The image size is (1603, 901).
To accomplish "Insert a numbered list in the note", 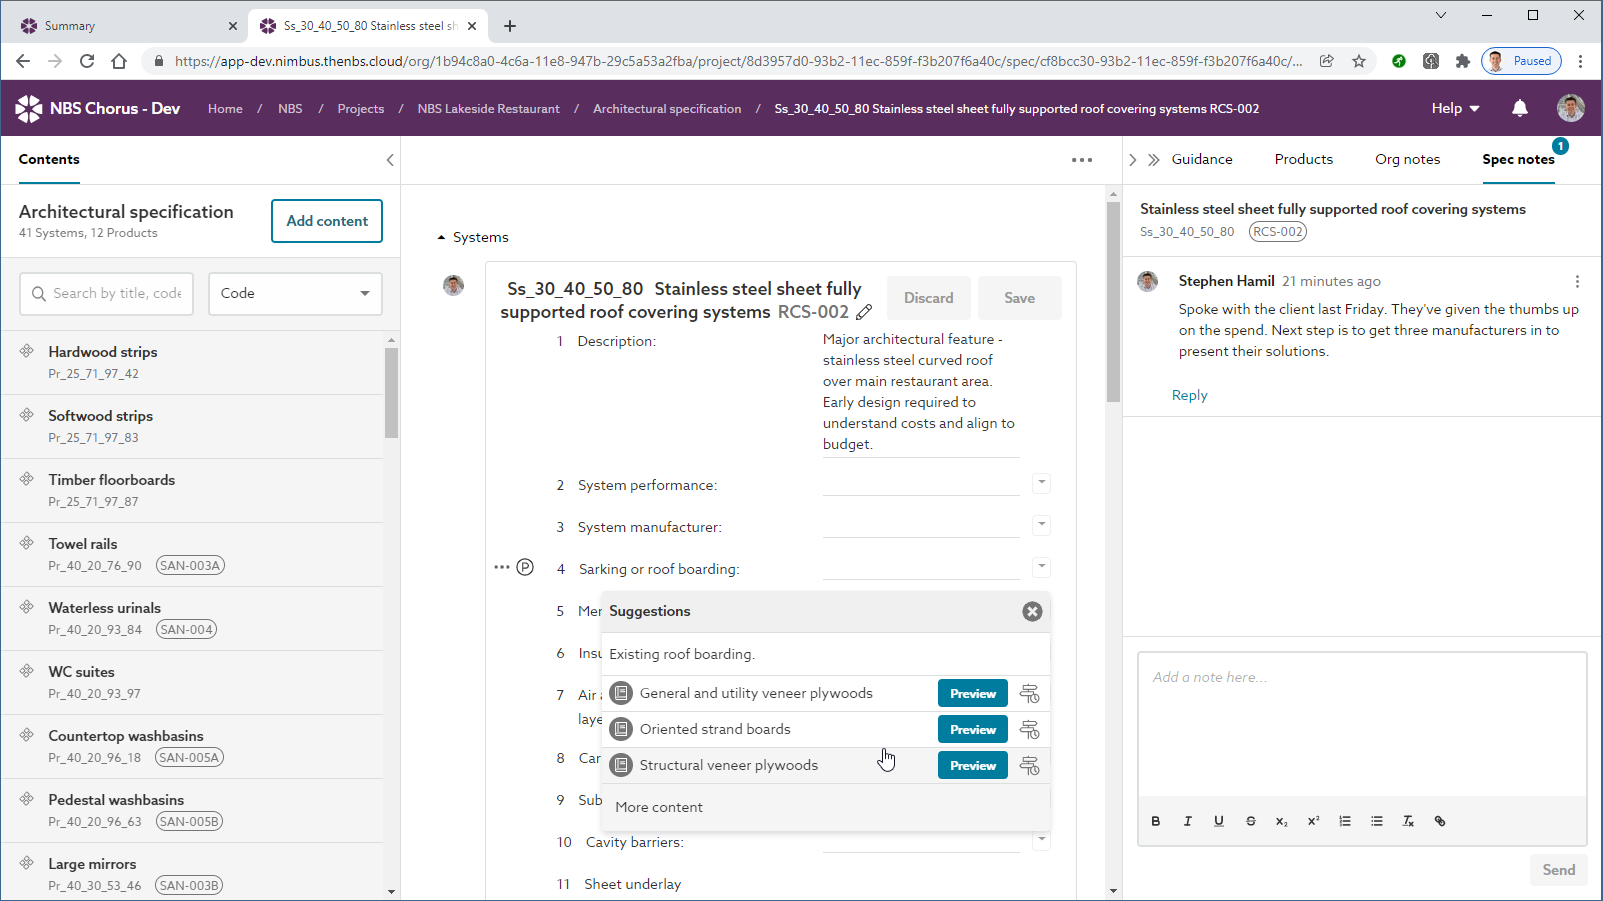I will coord(1345,821).
